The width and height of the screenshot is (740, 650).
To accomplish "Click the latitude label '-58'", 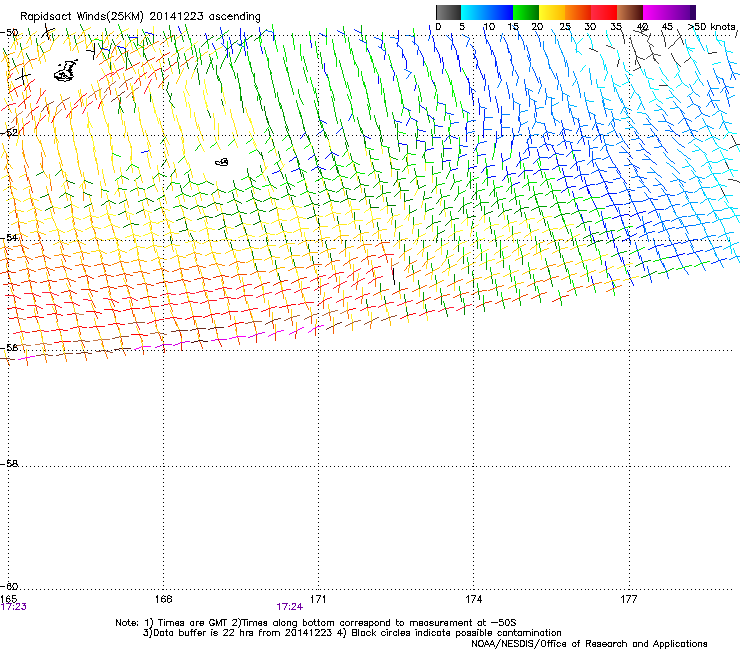I will point(9,464).
